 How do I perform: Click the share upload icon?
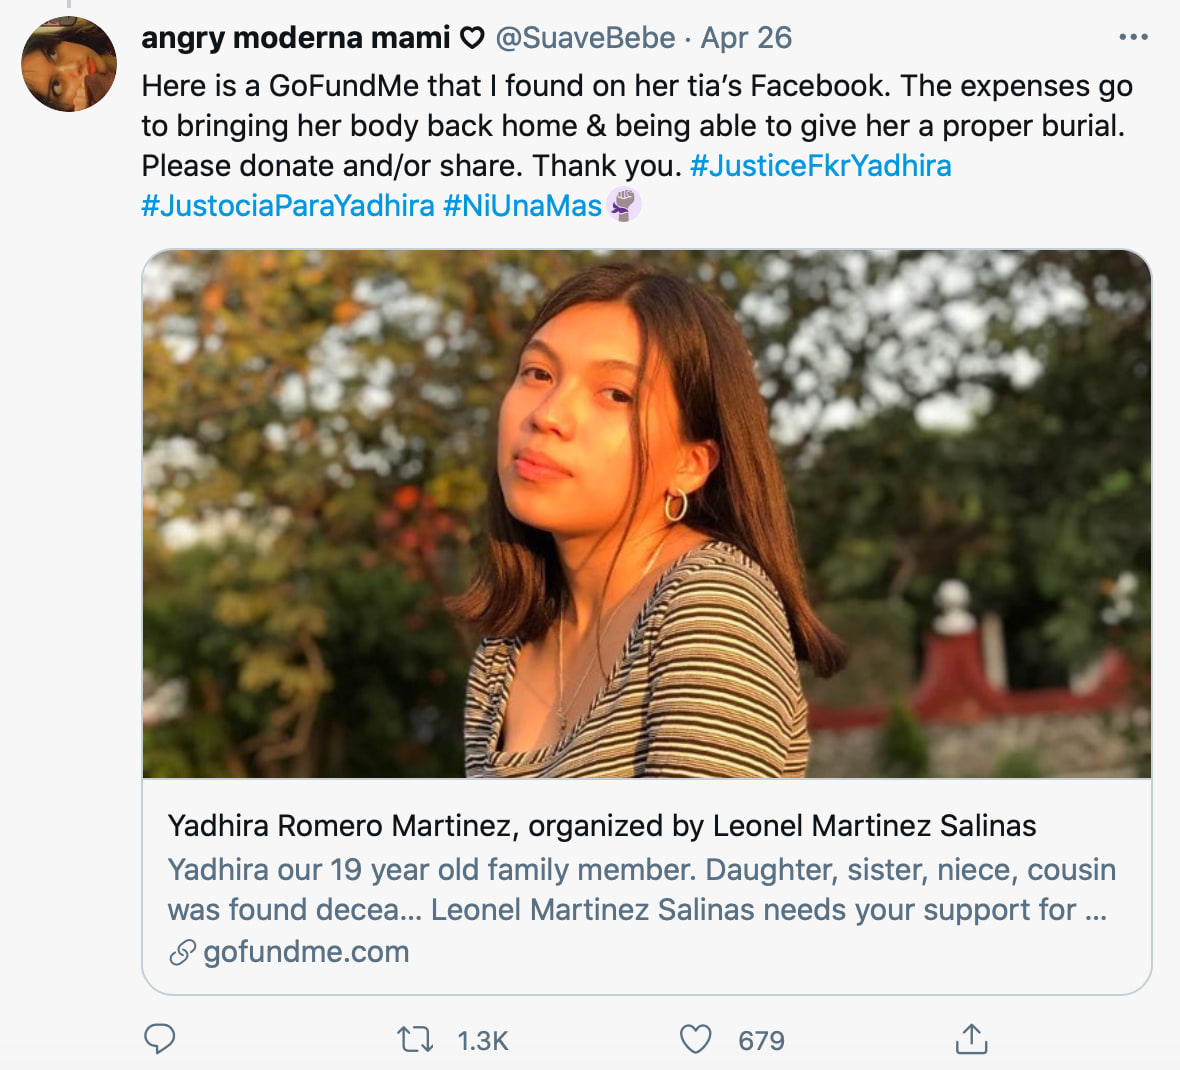click(971, 1040)
